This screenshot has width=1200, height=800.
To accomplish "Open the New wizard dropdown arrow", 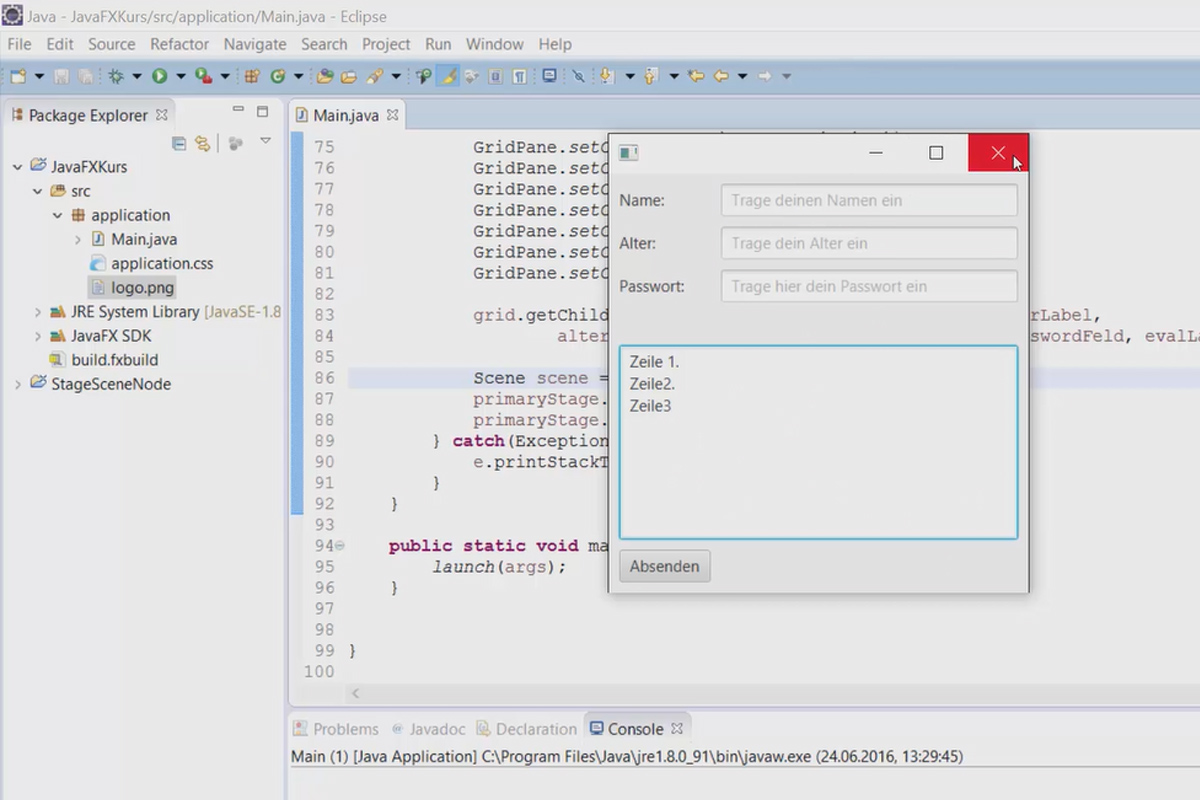I will pyautogui.click(x=40, y=76).
